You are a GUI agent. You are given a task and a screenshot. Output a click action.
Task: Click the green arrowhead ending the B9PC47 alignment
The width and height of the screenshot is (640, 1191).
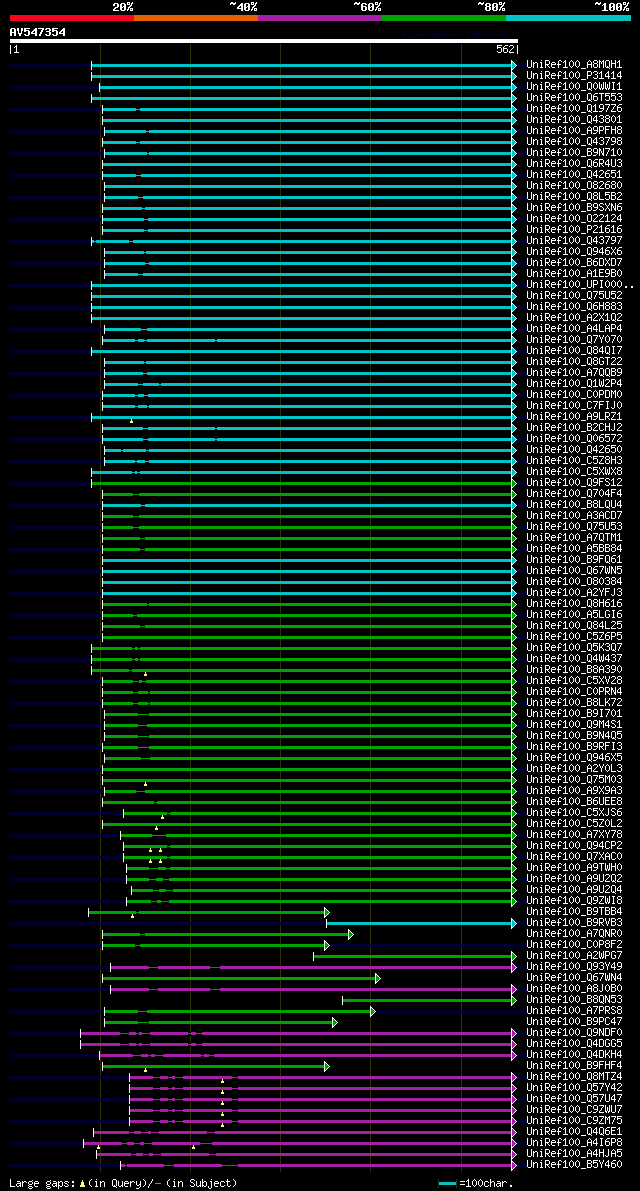335,1022
